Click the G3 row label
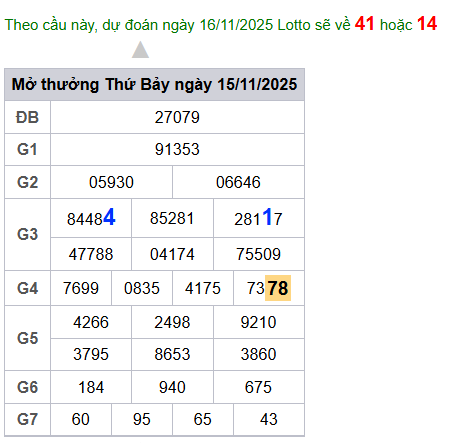 (27, 234)
